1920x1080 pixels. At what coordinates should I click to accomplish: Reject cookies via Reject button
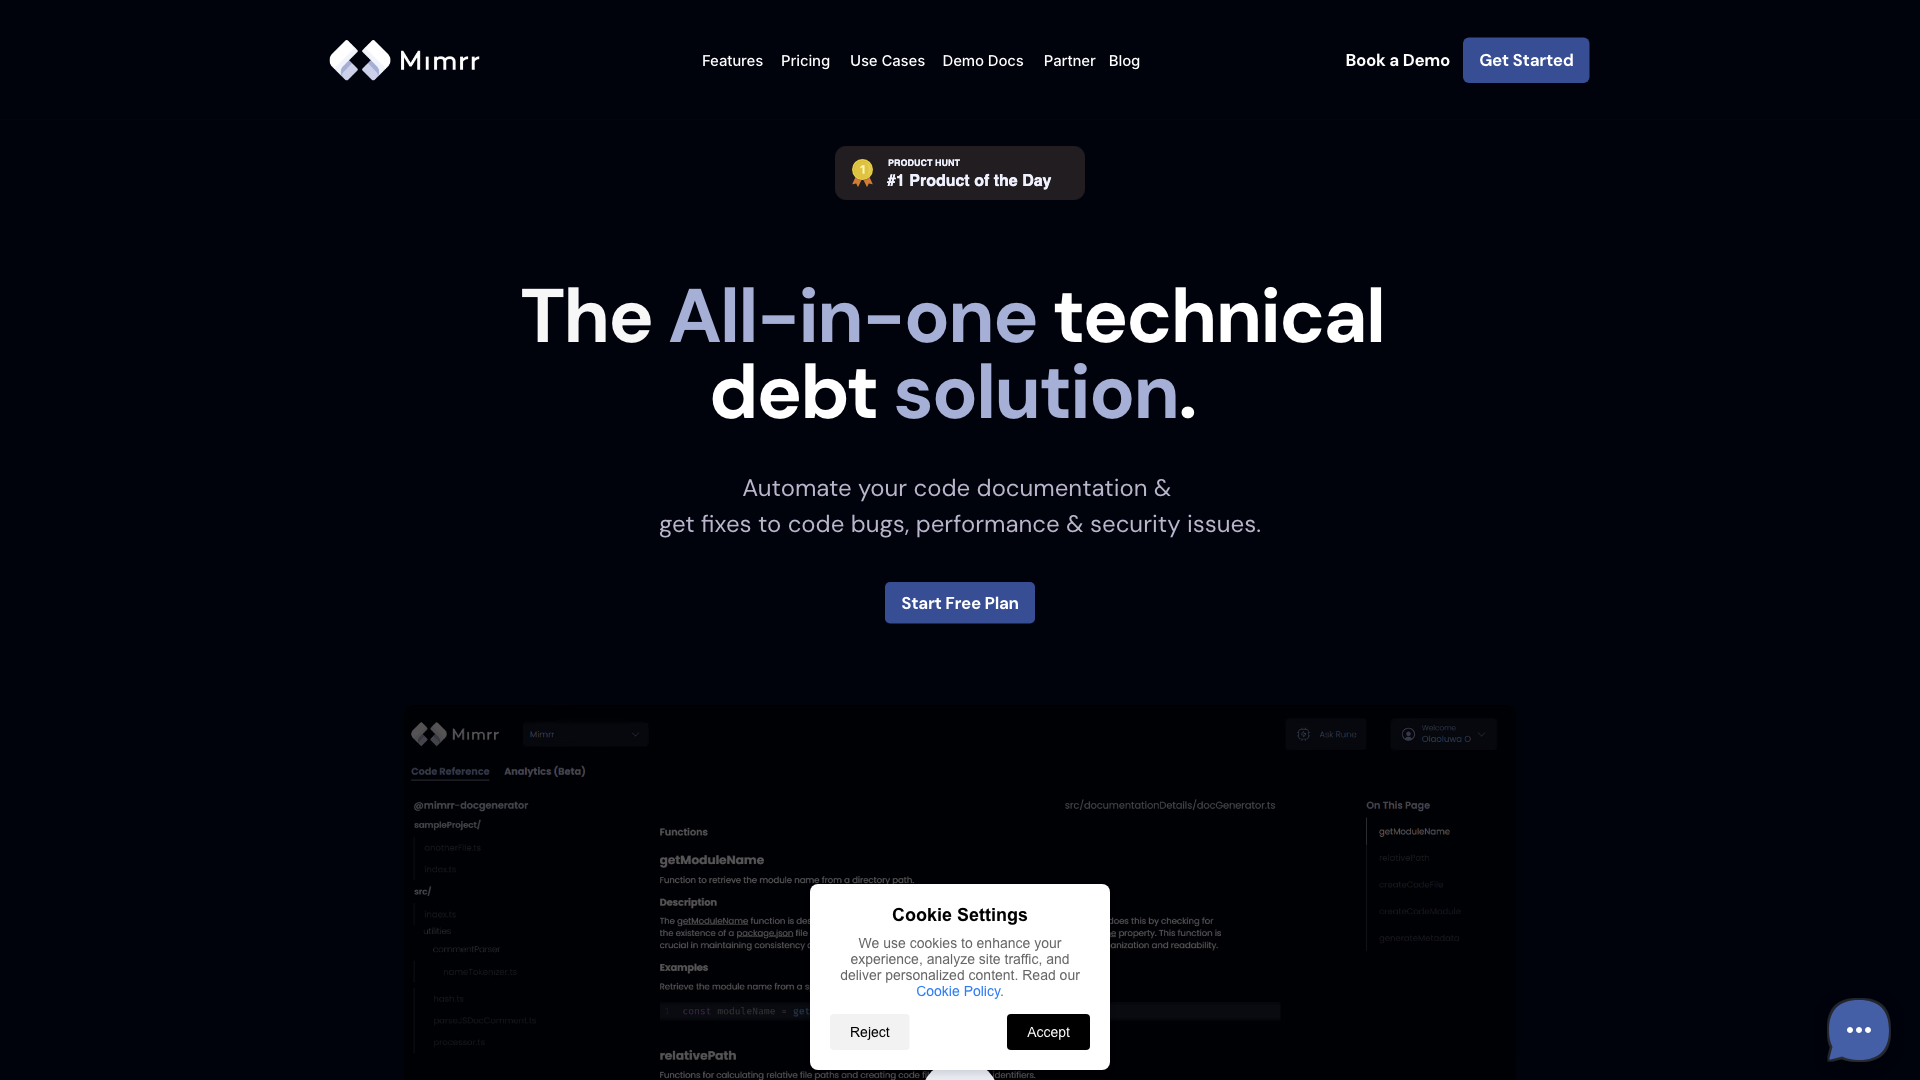coord(869,1031)
